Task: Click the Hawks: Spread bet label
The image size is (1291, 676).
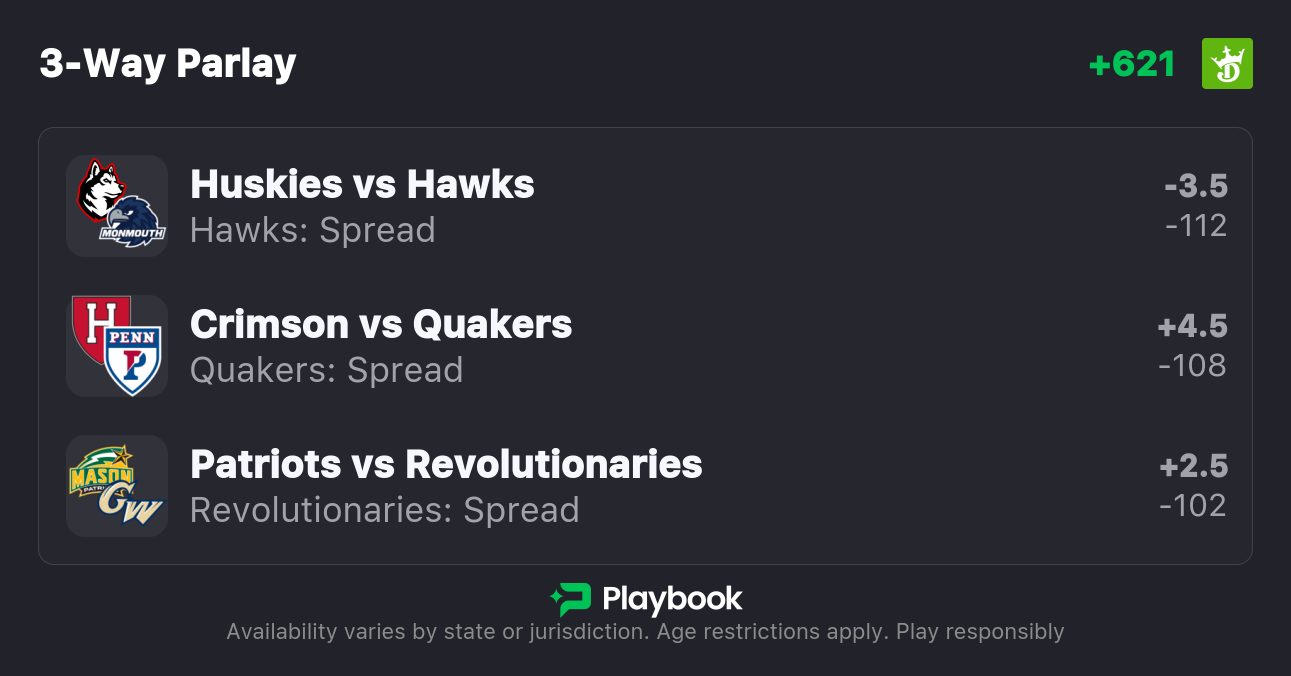Action: point(313,230)
